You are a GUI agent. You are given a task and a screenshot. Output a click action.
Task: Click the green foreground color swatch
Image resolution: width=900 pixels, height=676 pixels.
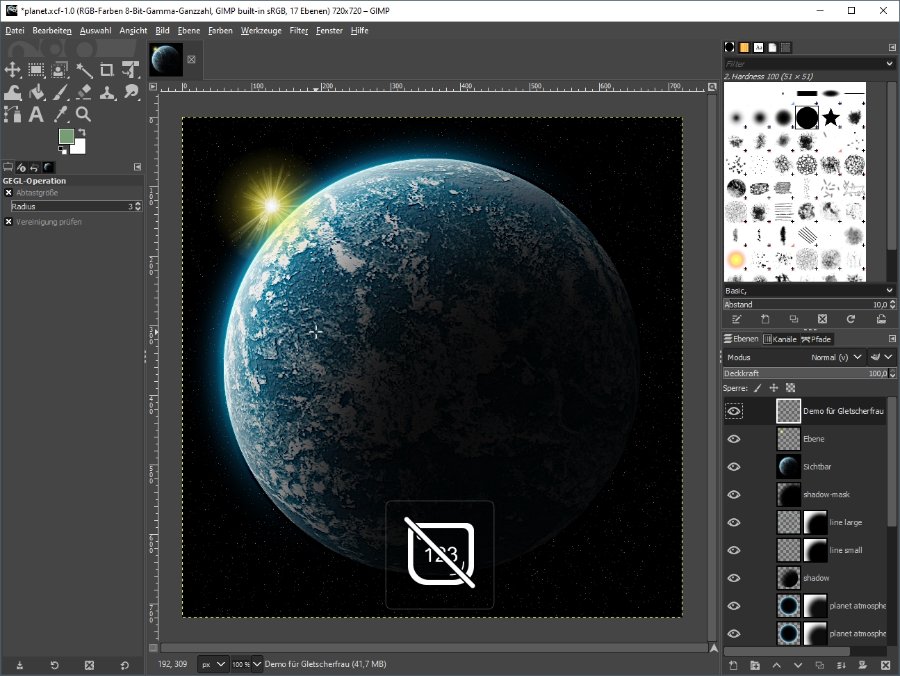click(x=66, y=137)
